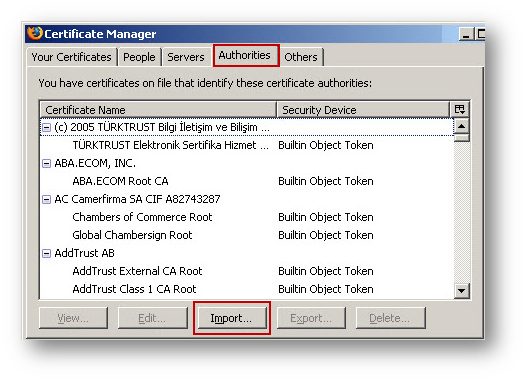Sort by Security Device column header
This screenshot has width=527, height=382.
(363, 110)
